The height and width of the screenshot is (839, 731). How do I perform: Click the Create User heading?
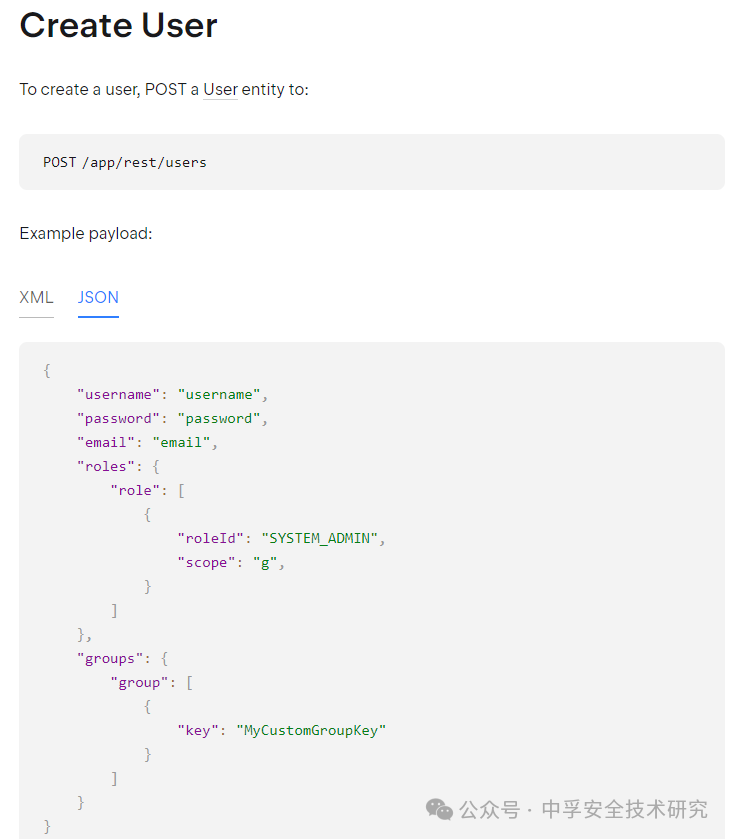(118, 25)
